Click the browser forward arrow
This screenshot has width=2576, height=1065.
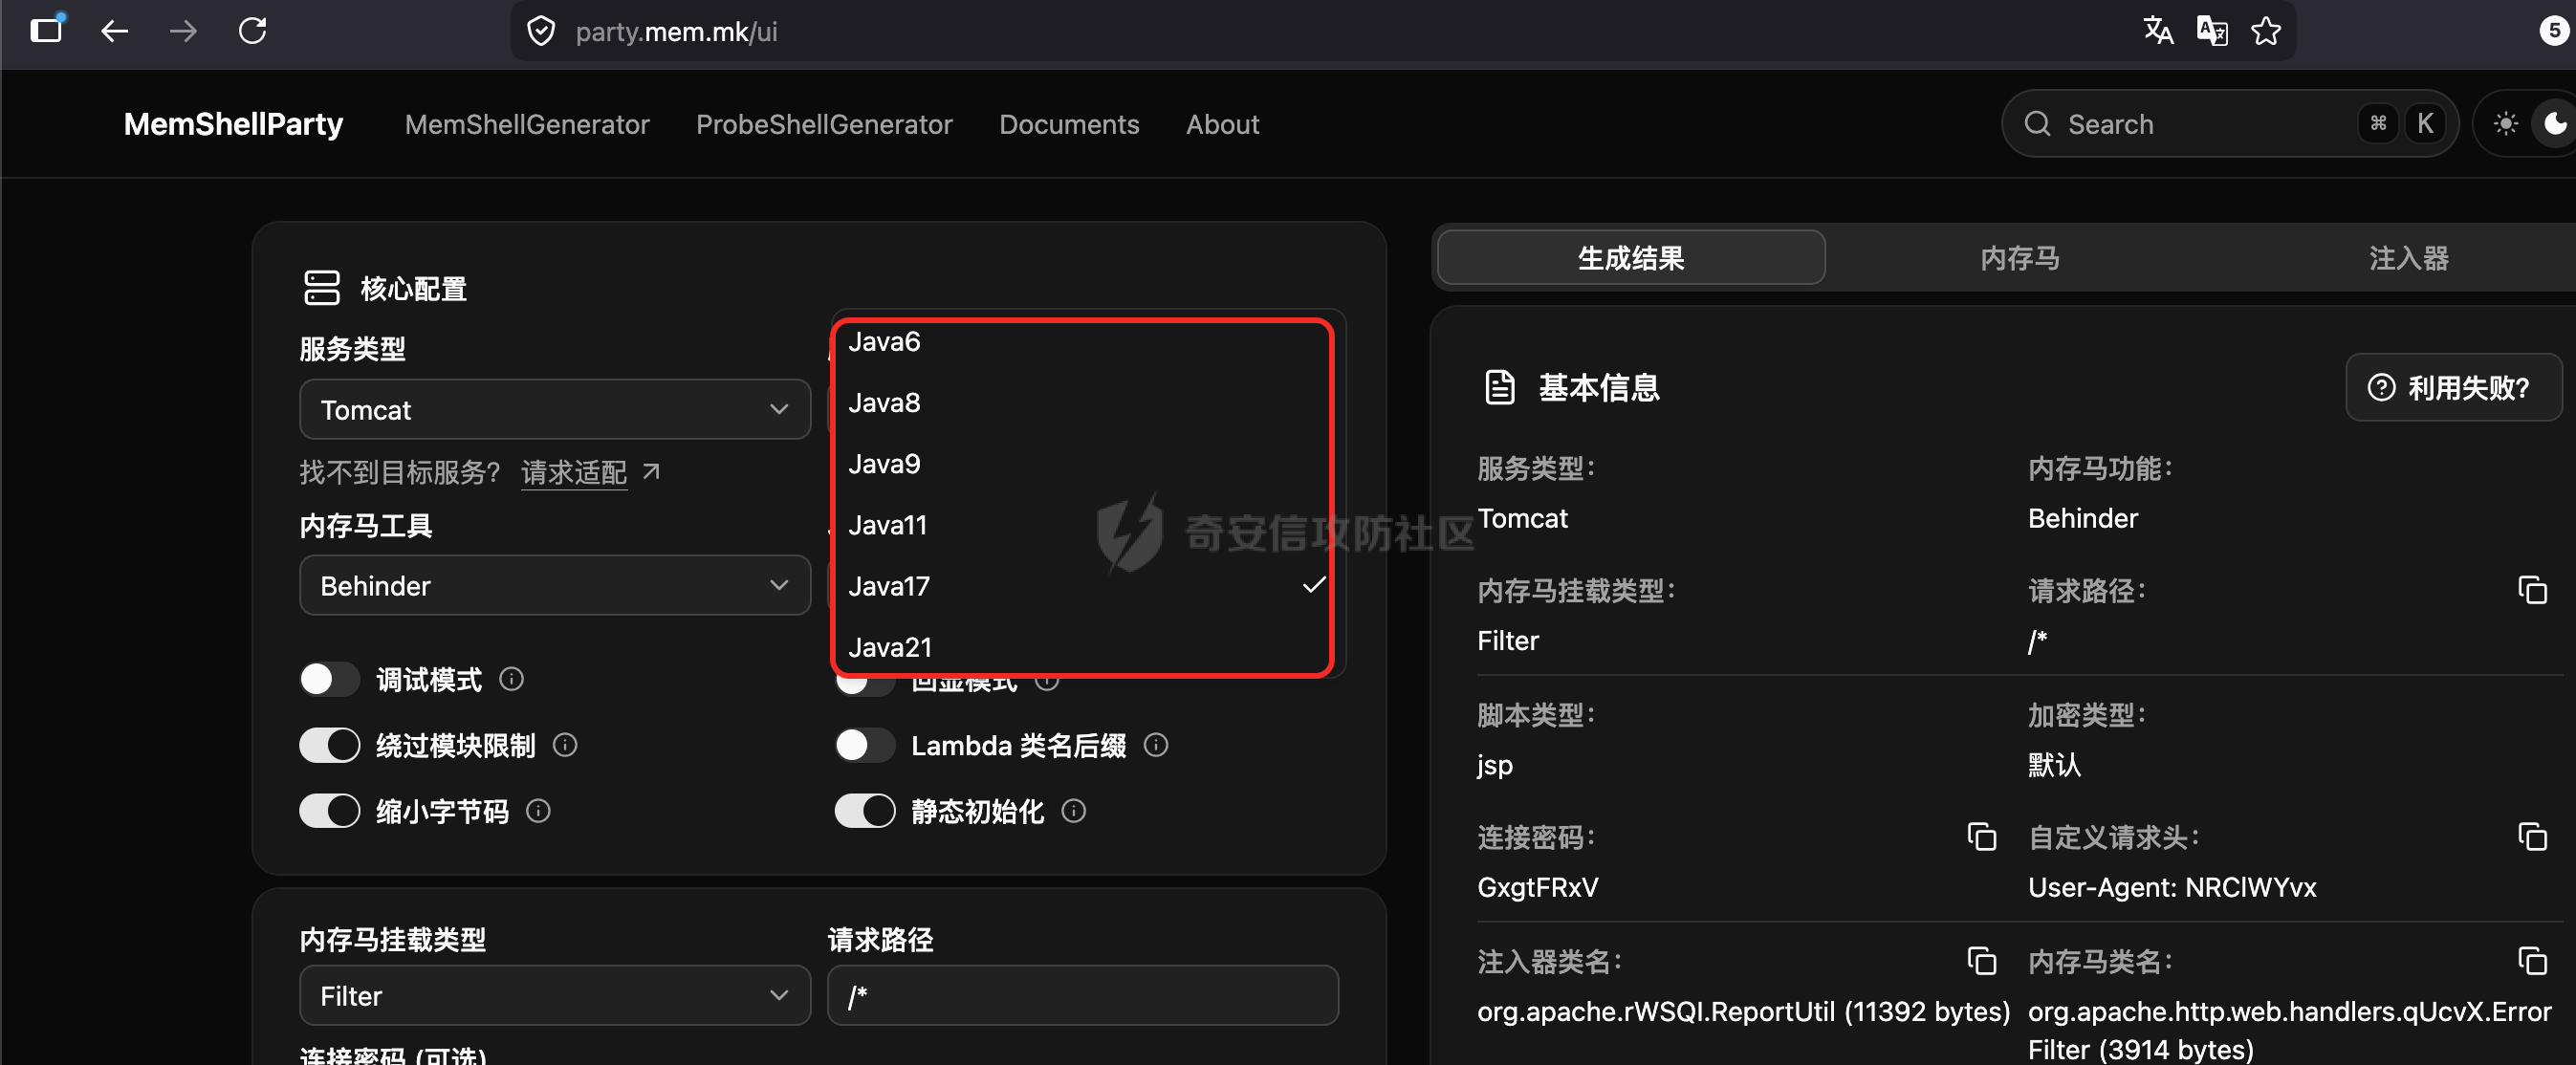(x=183, y=31)
